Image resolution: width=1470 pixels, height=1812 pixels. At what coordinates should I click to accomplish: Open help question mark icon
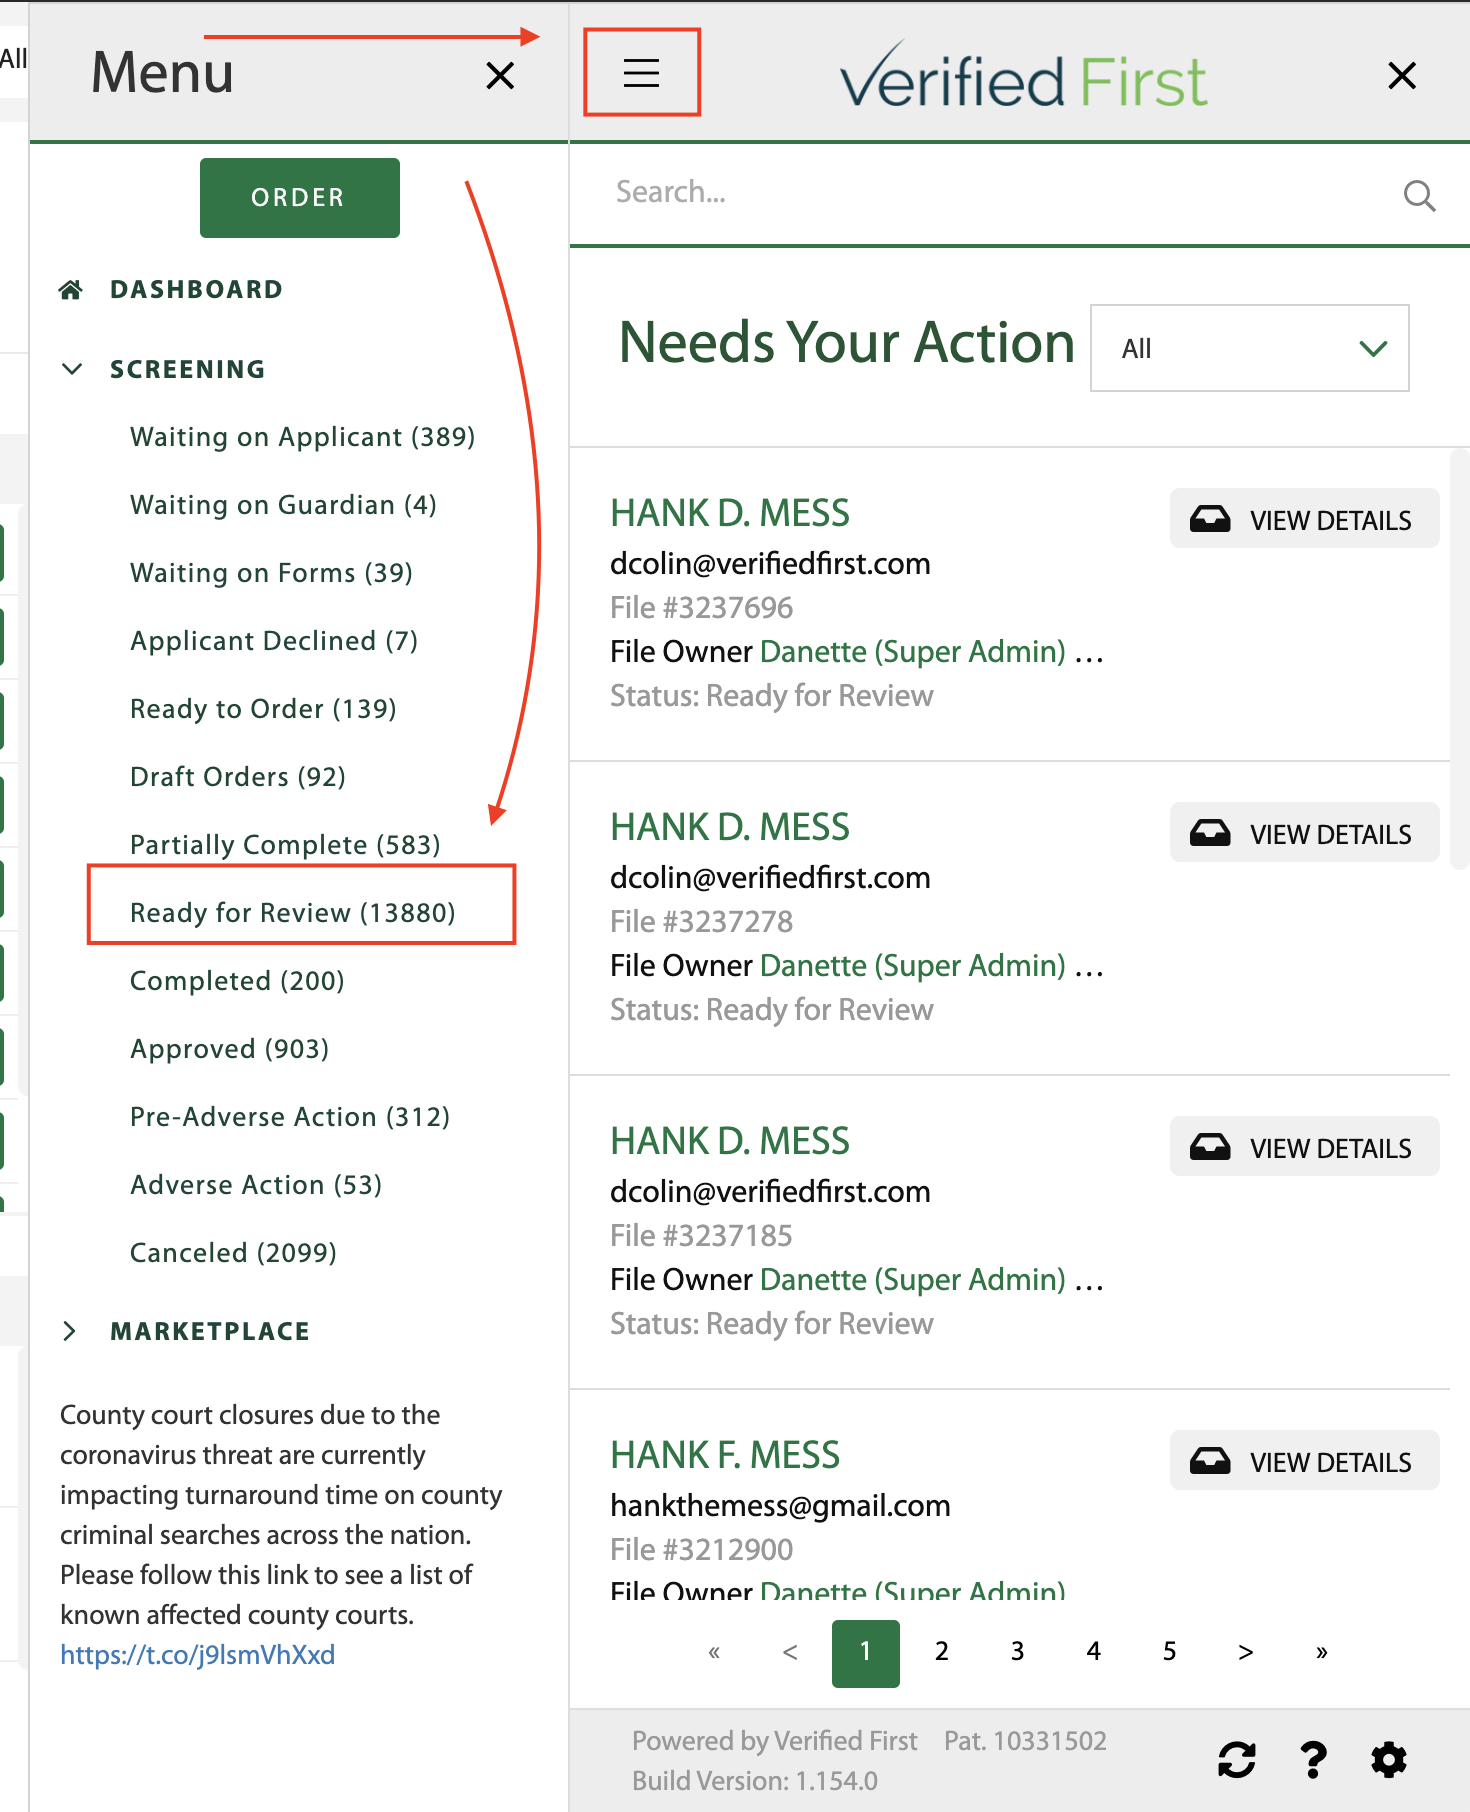coord(1313,1759)
